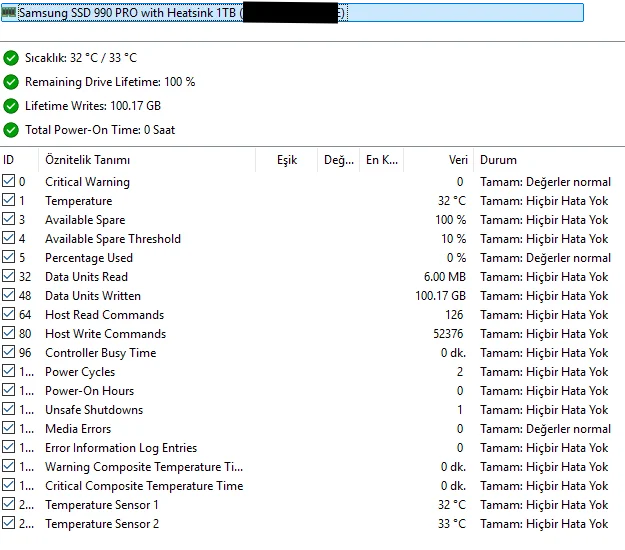Click the 32 °C Temperature Sensor 1 value
Viewport: 625px width, 550px height.
click(452, 505)
